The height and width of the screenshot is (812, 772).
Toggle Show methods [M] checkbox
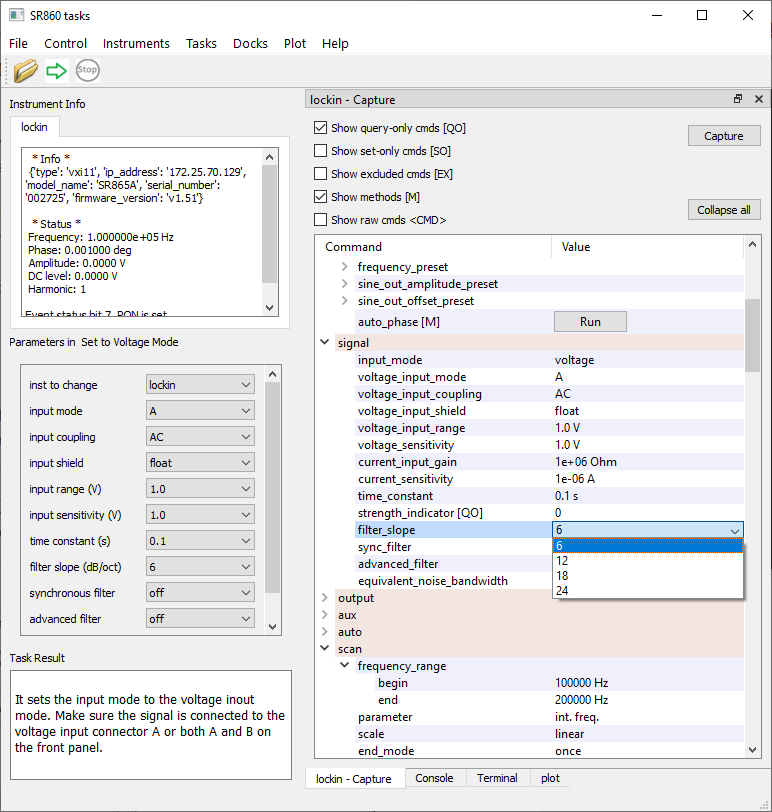pyautogui.click(x=321, y=197)
